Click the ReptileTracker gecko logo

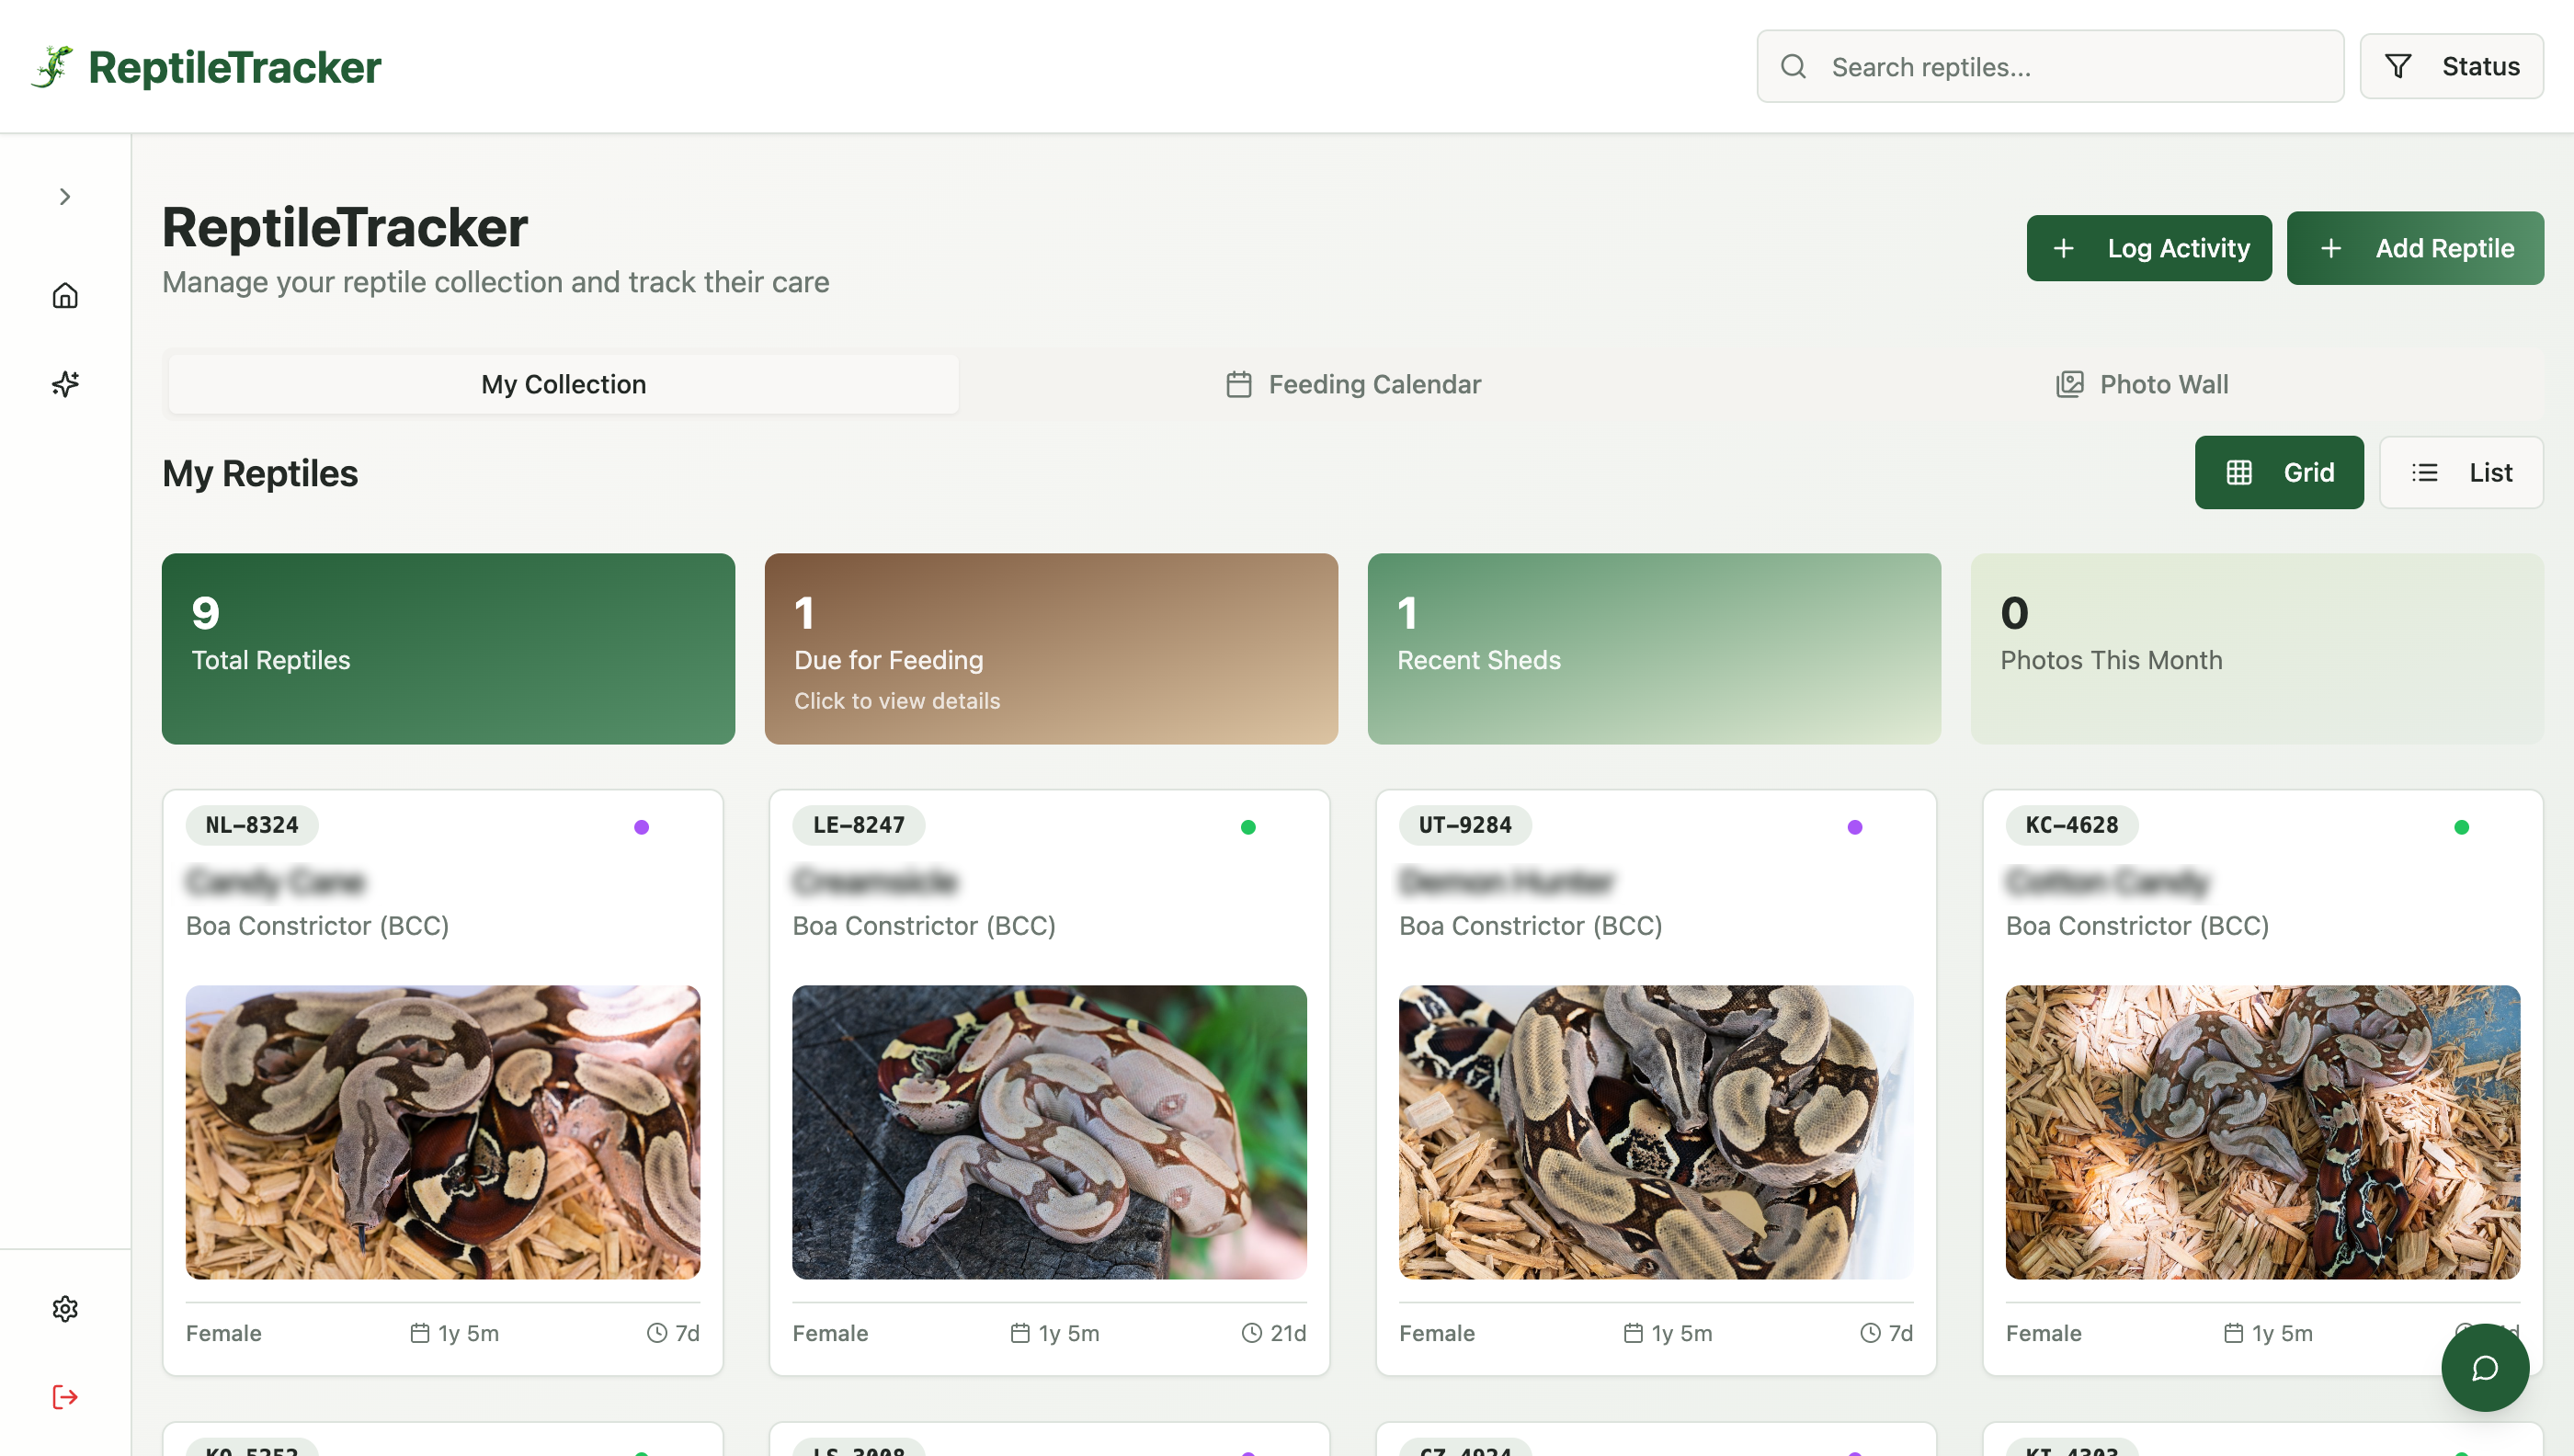tap(52, 66)
